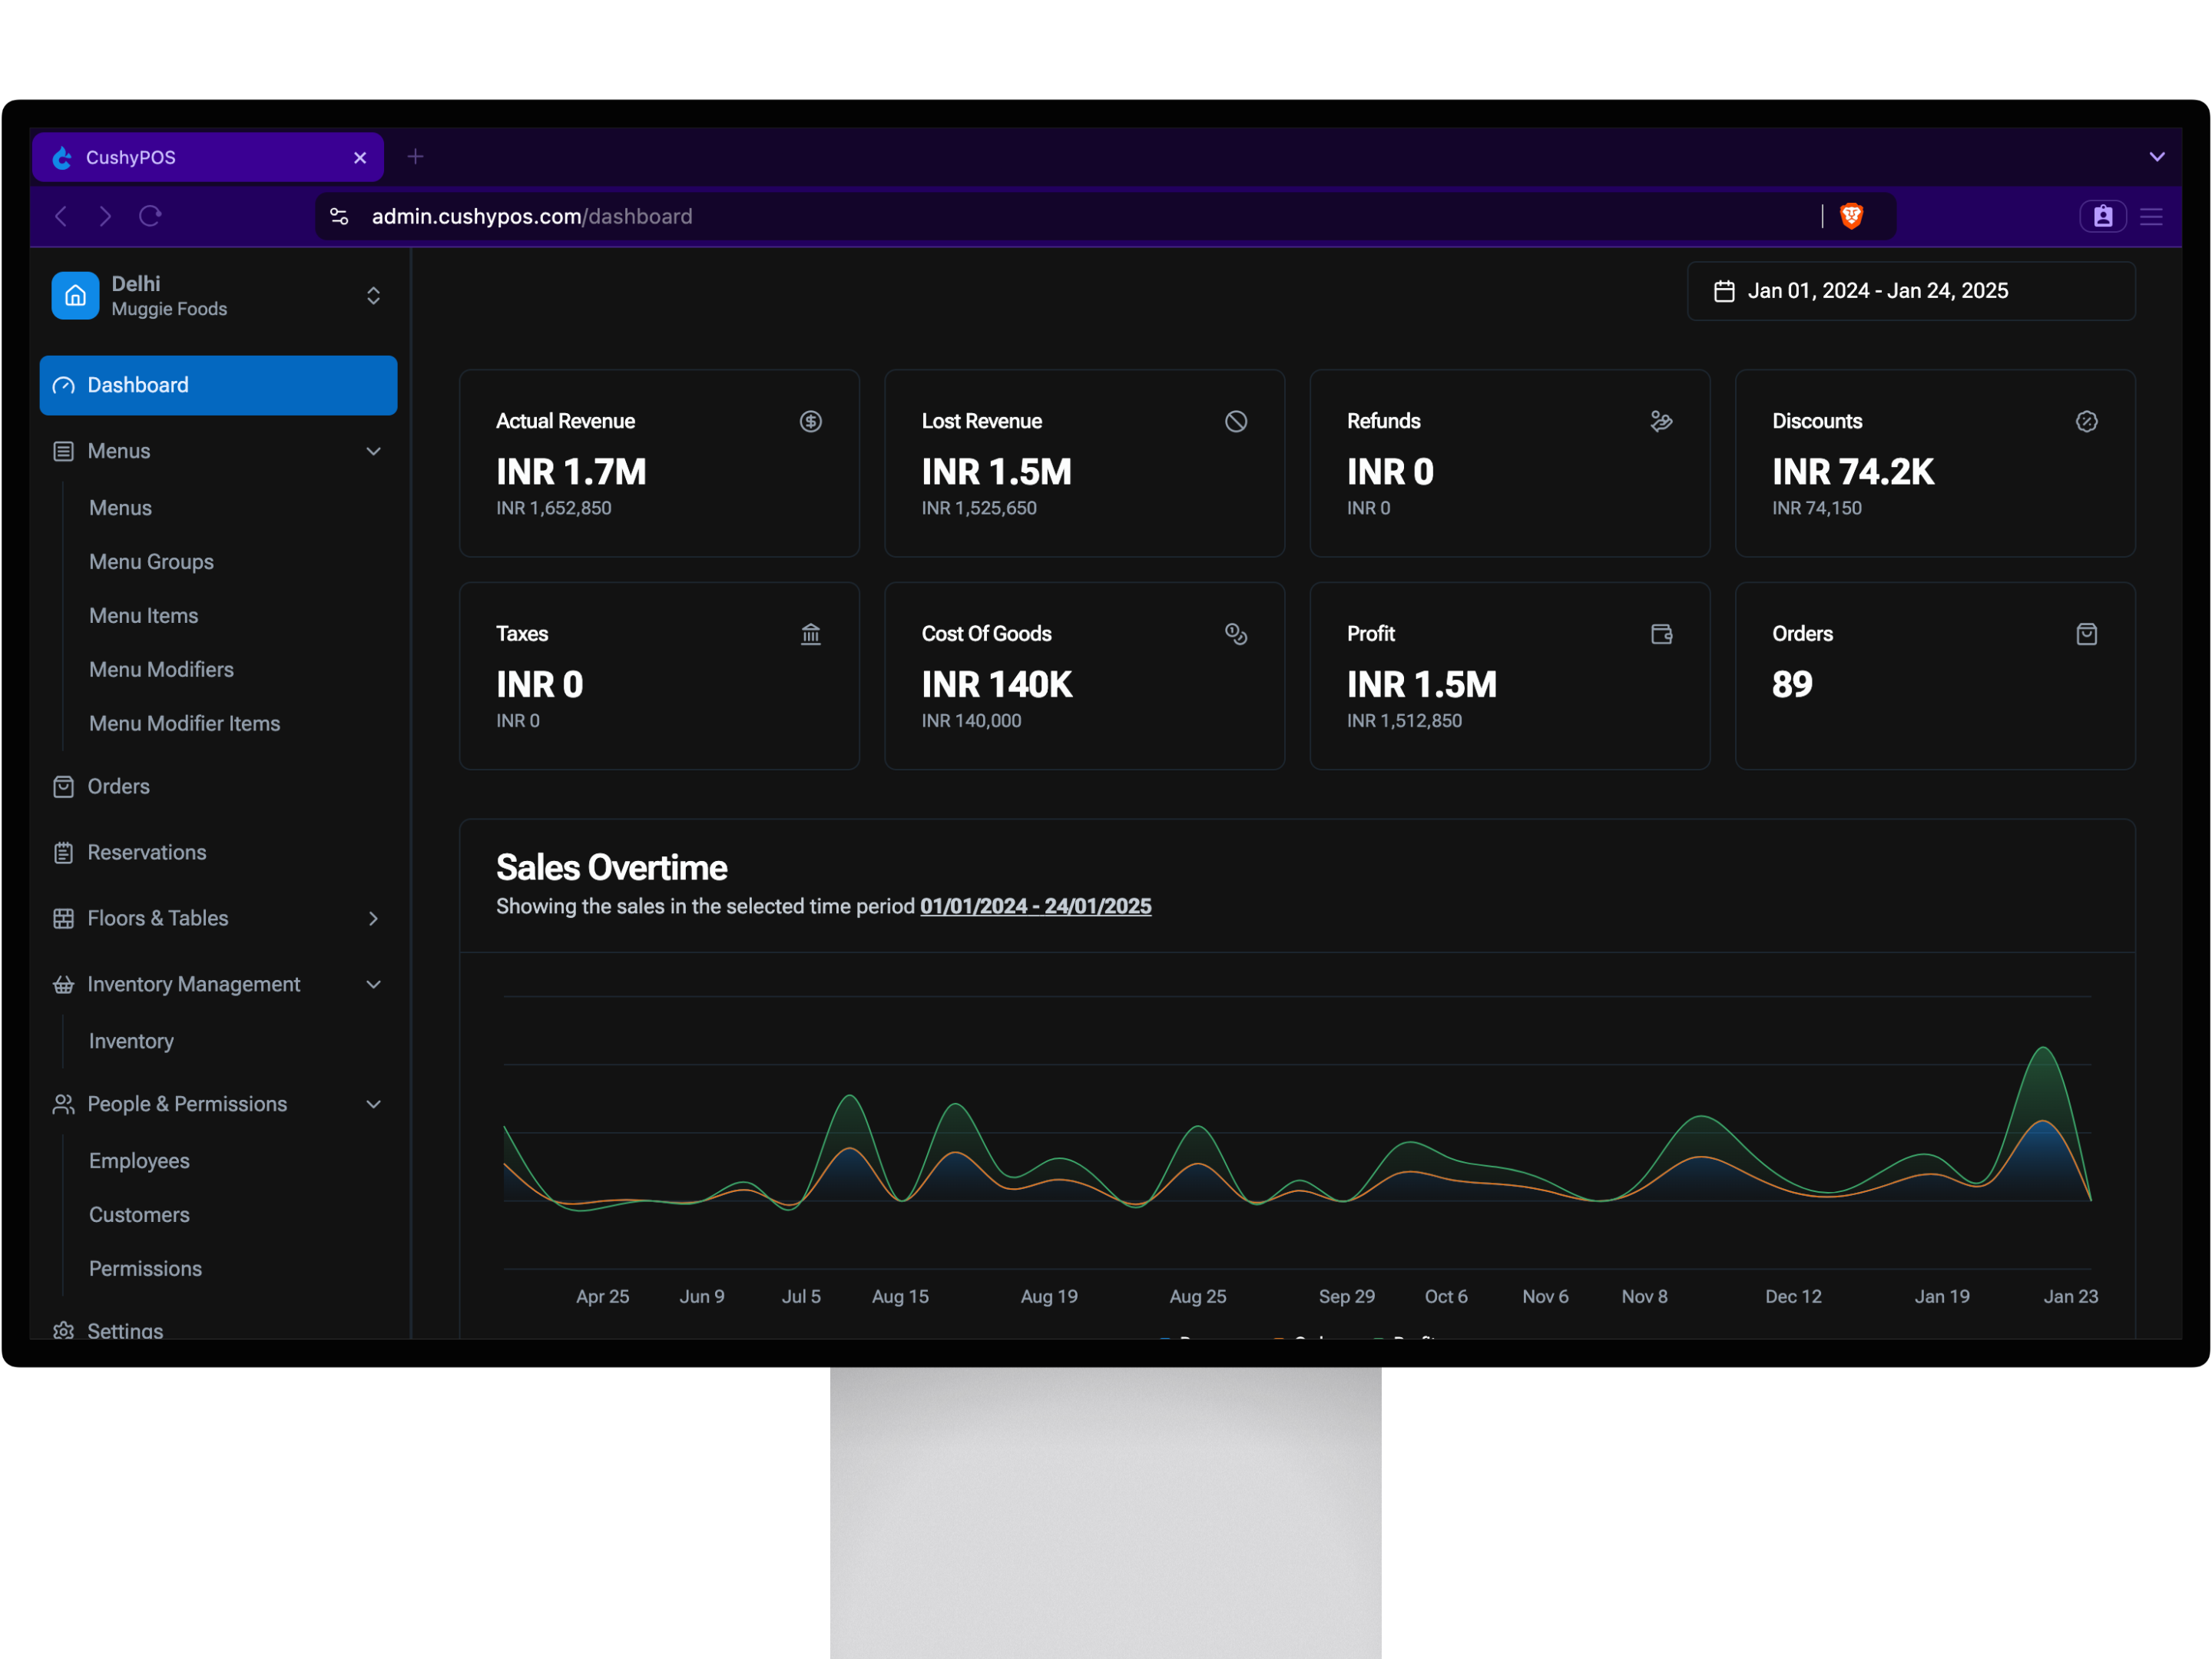Click the browser profile icon in toolbar
Screen dimensions: 2212x1659
pos(2102,216)
